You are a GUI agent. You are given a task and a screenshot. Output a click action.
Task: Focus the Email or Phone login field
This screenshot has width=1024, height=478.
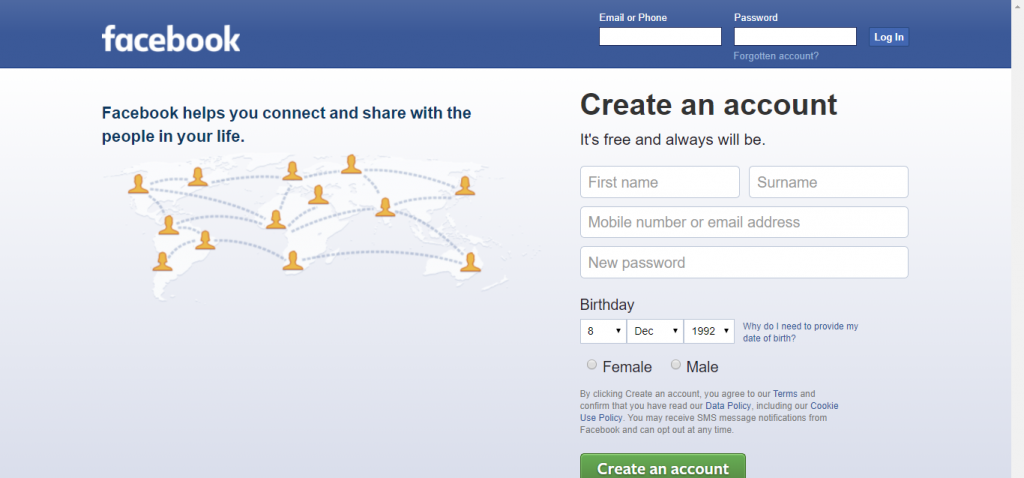click(660, 37)
